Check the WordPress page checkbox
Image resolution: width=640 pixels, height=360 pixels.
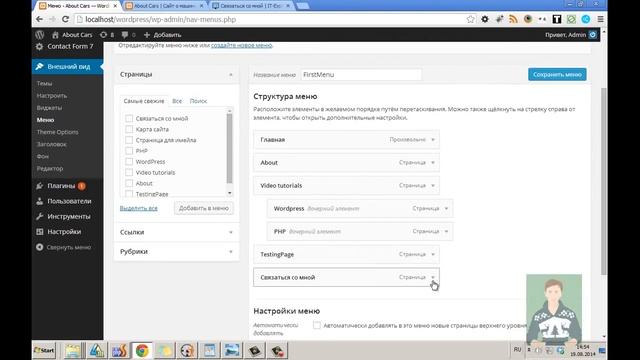coord(129,162)
